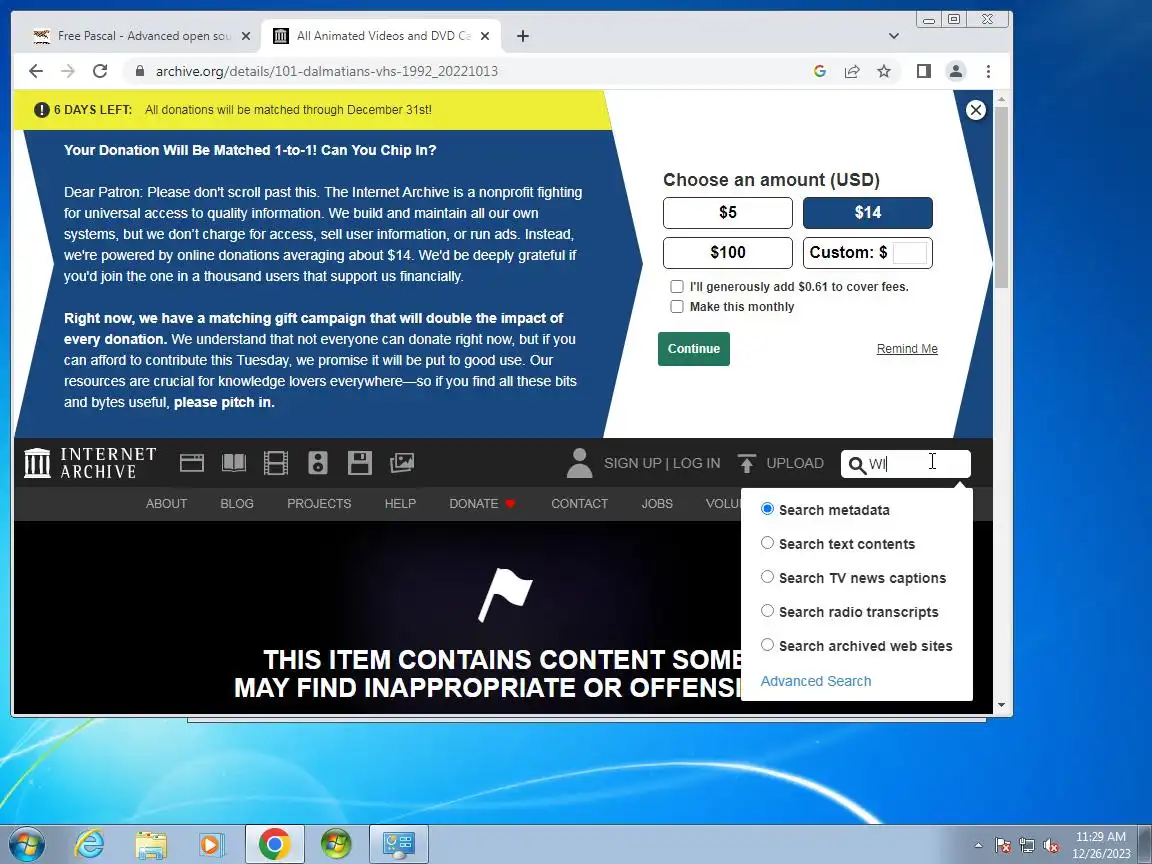Select Search metadata radio option
Viewport: 1152px width, 864px height.
pos(767,508)
